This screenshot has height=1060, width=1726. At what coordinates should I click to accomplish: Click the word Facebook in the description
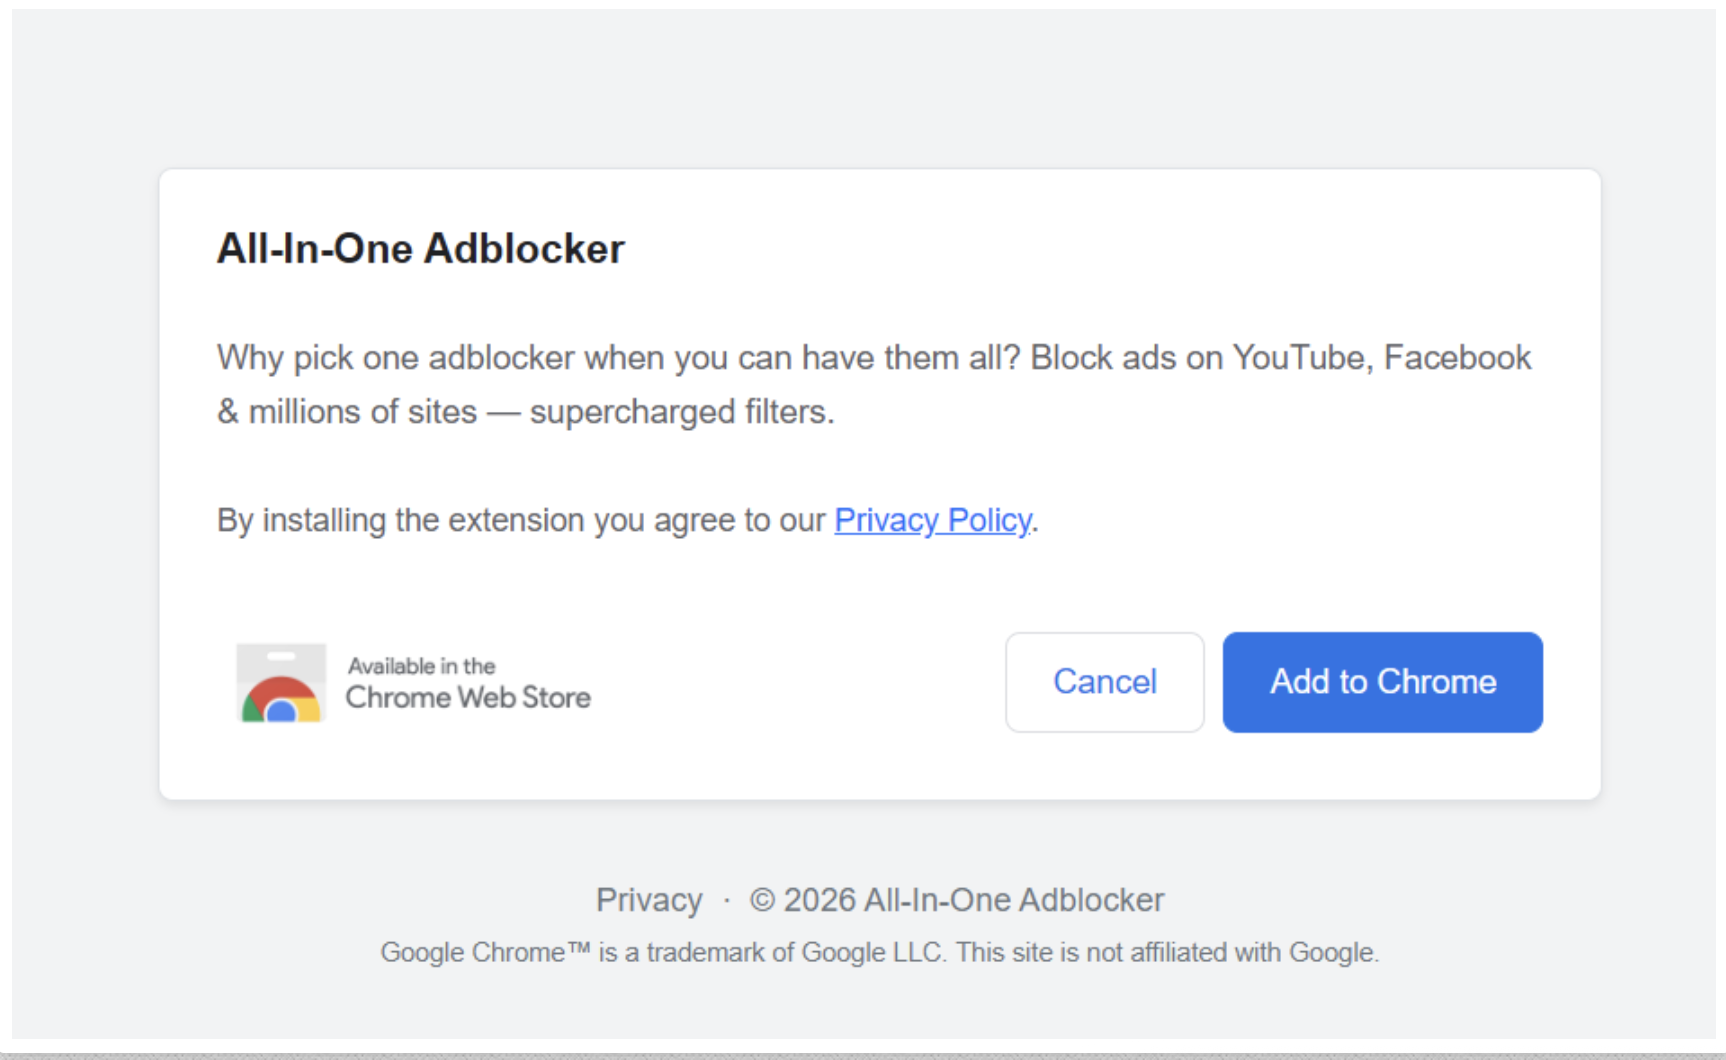(x=1457, y=358)
